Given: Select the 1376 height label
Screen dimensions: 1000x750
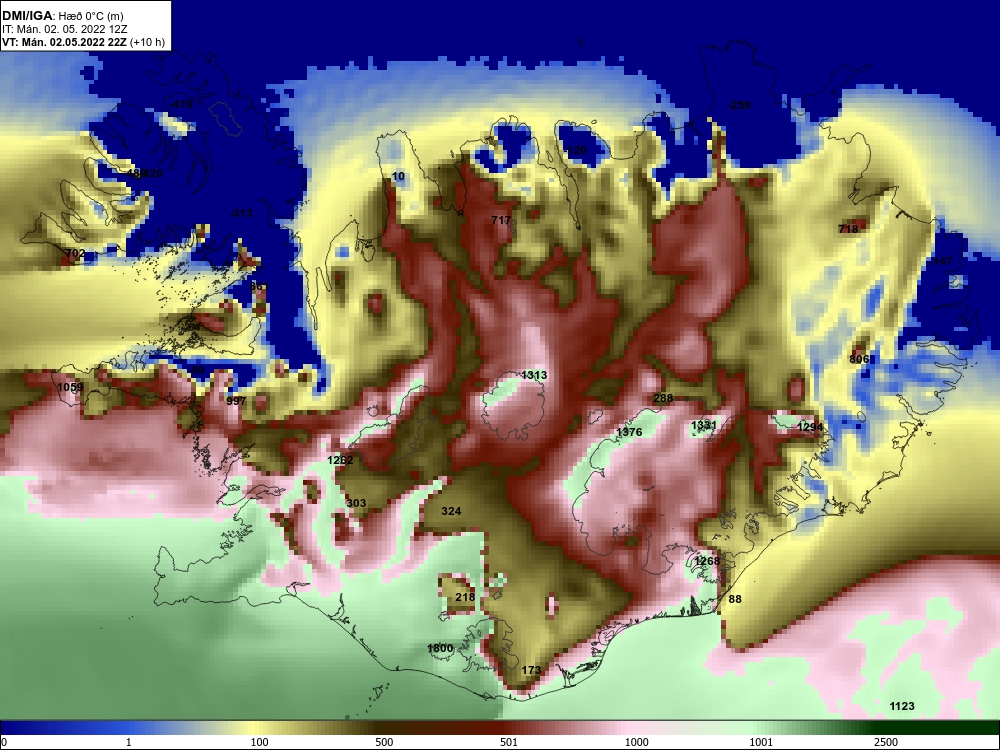Looking at the screenshot, I should coord(629,432).
